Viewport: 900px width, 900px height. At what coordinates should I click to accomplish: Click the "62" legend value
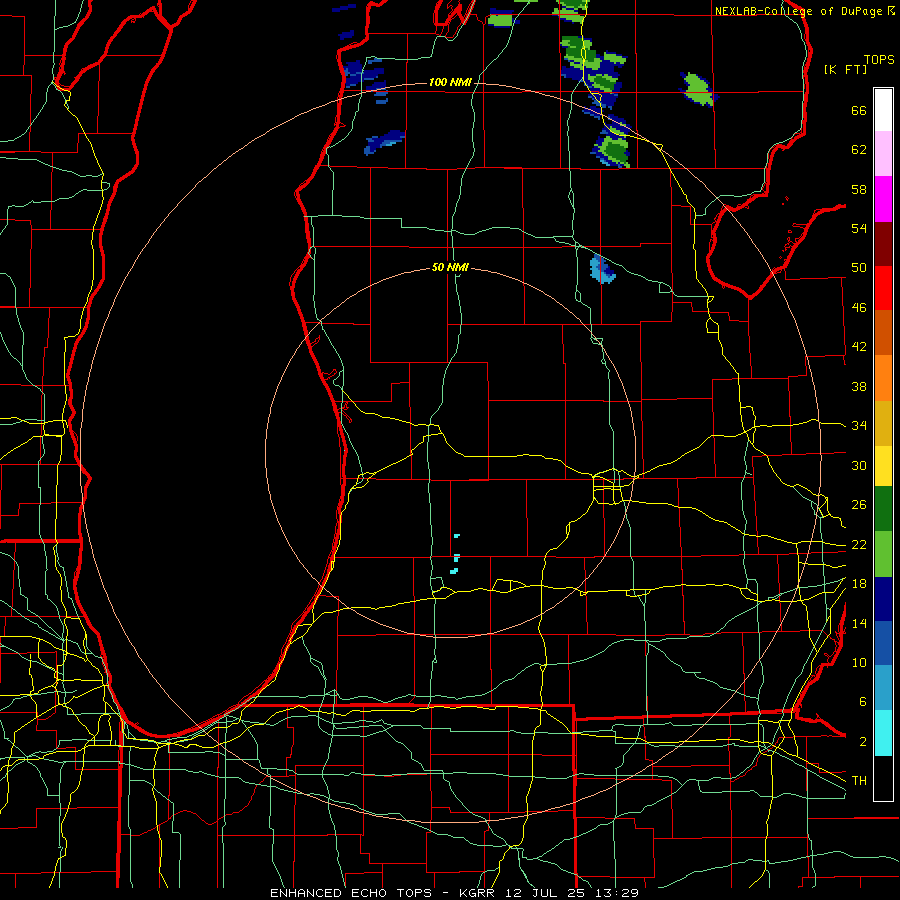tap(859, 150)
